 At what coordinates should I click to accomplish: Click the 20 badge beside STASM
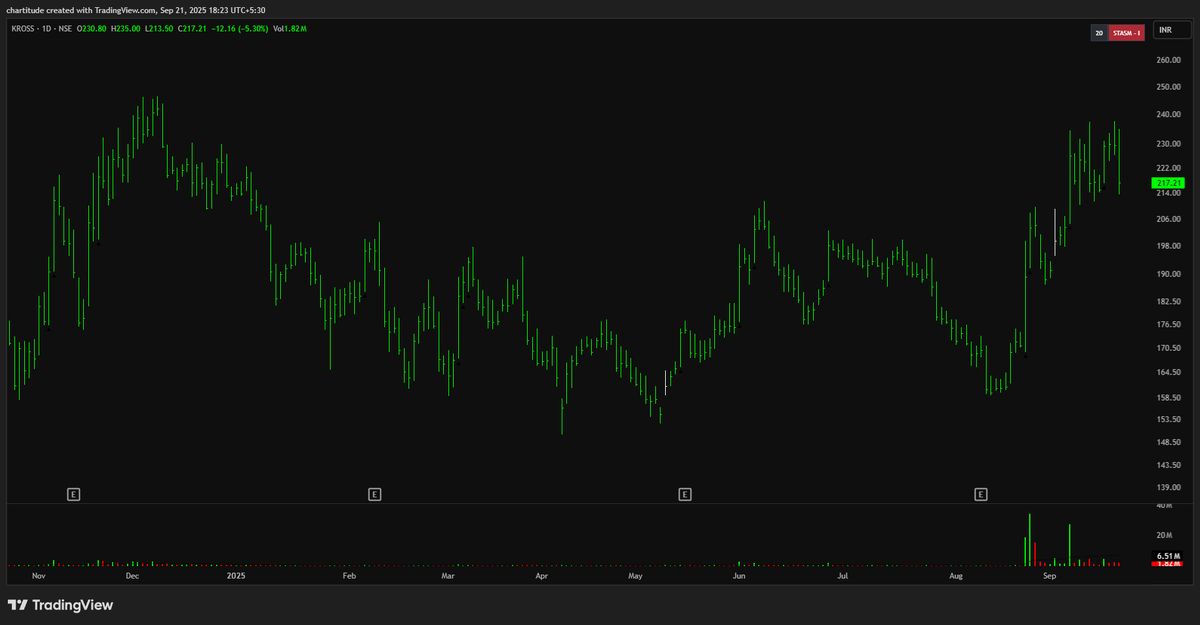1099,33
